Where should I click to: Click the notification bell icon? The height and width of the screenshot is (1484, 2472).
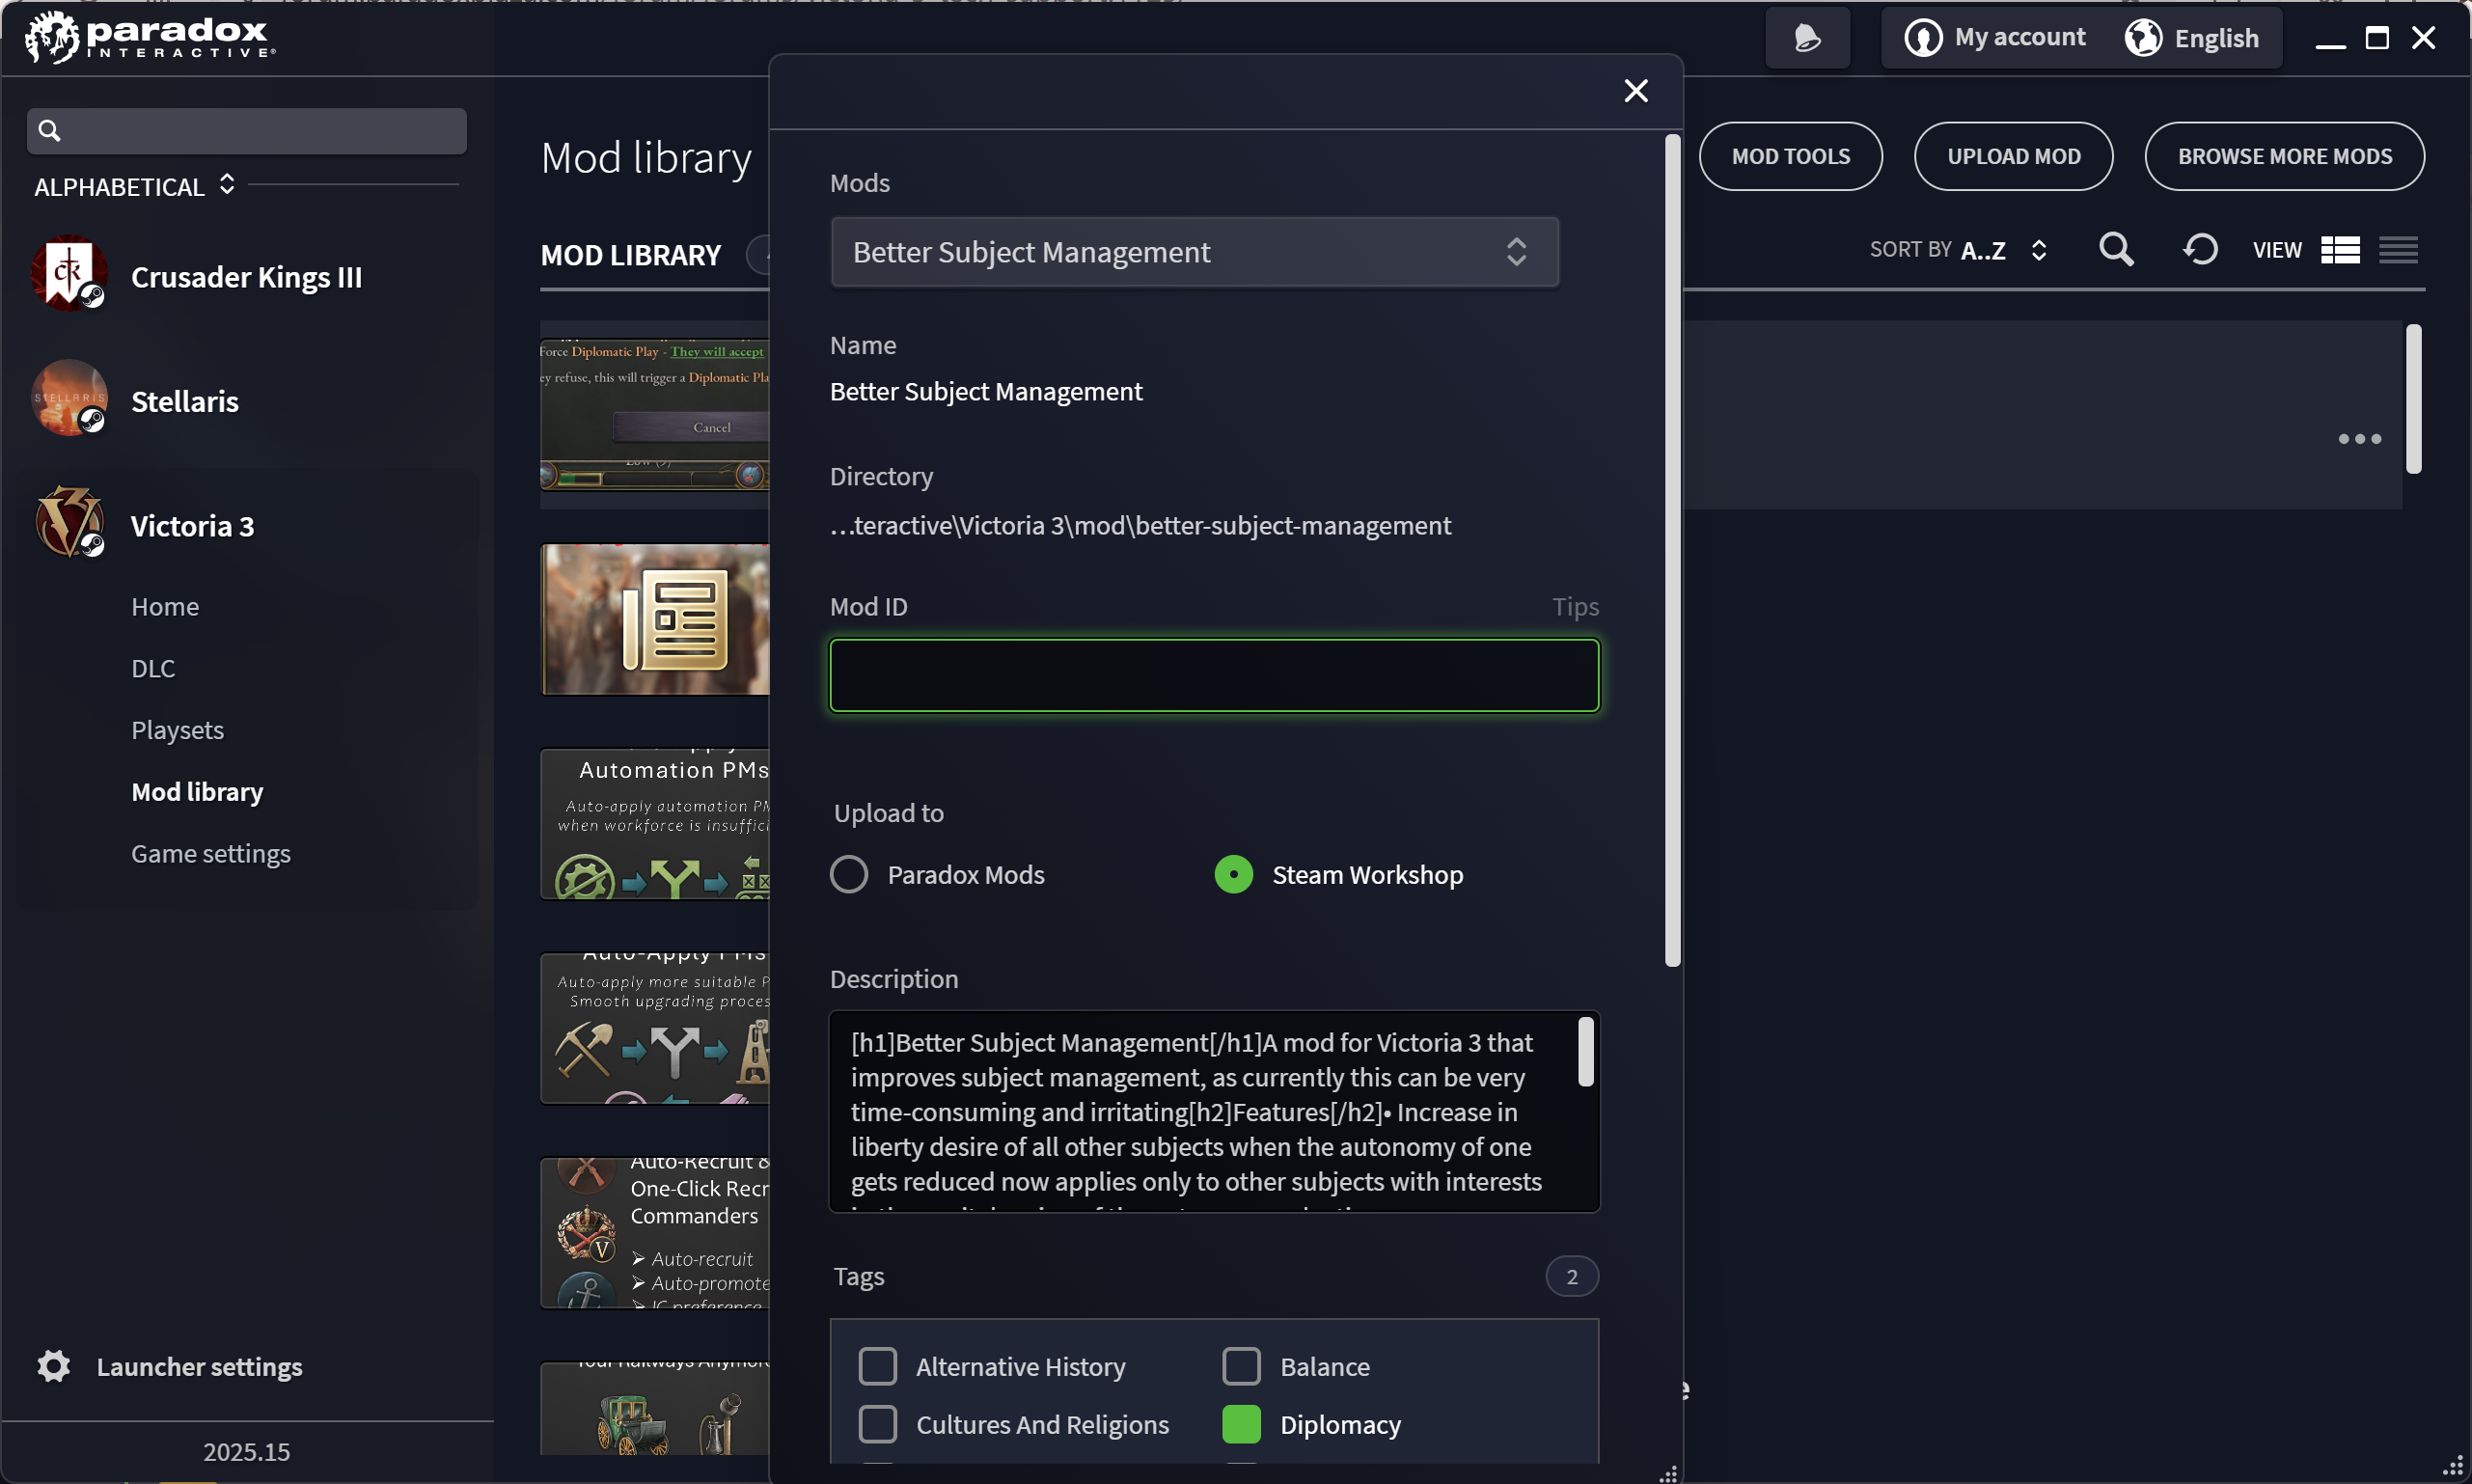coord(1807,38)
